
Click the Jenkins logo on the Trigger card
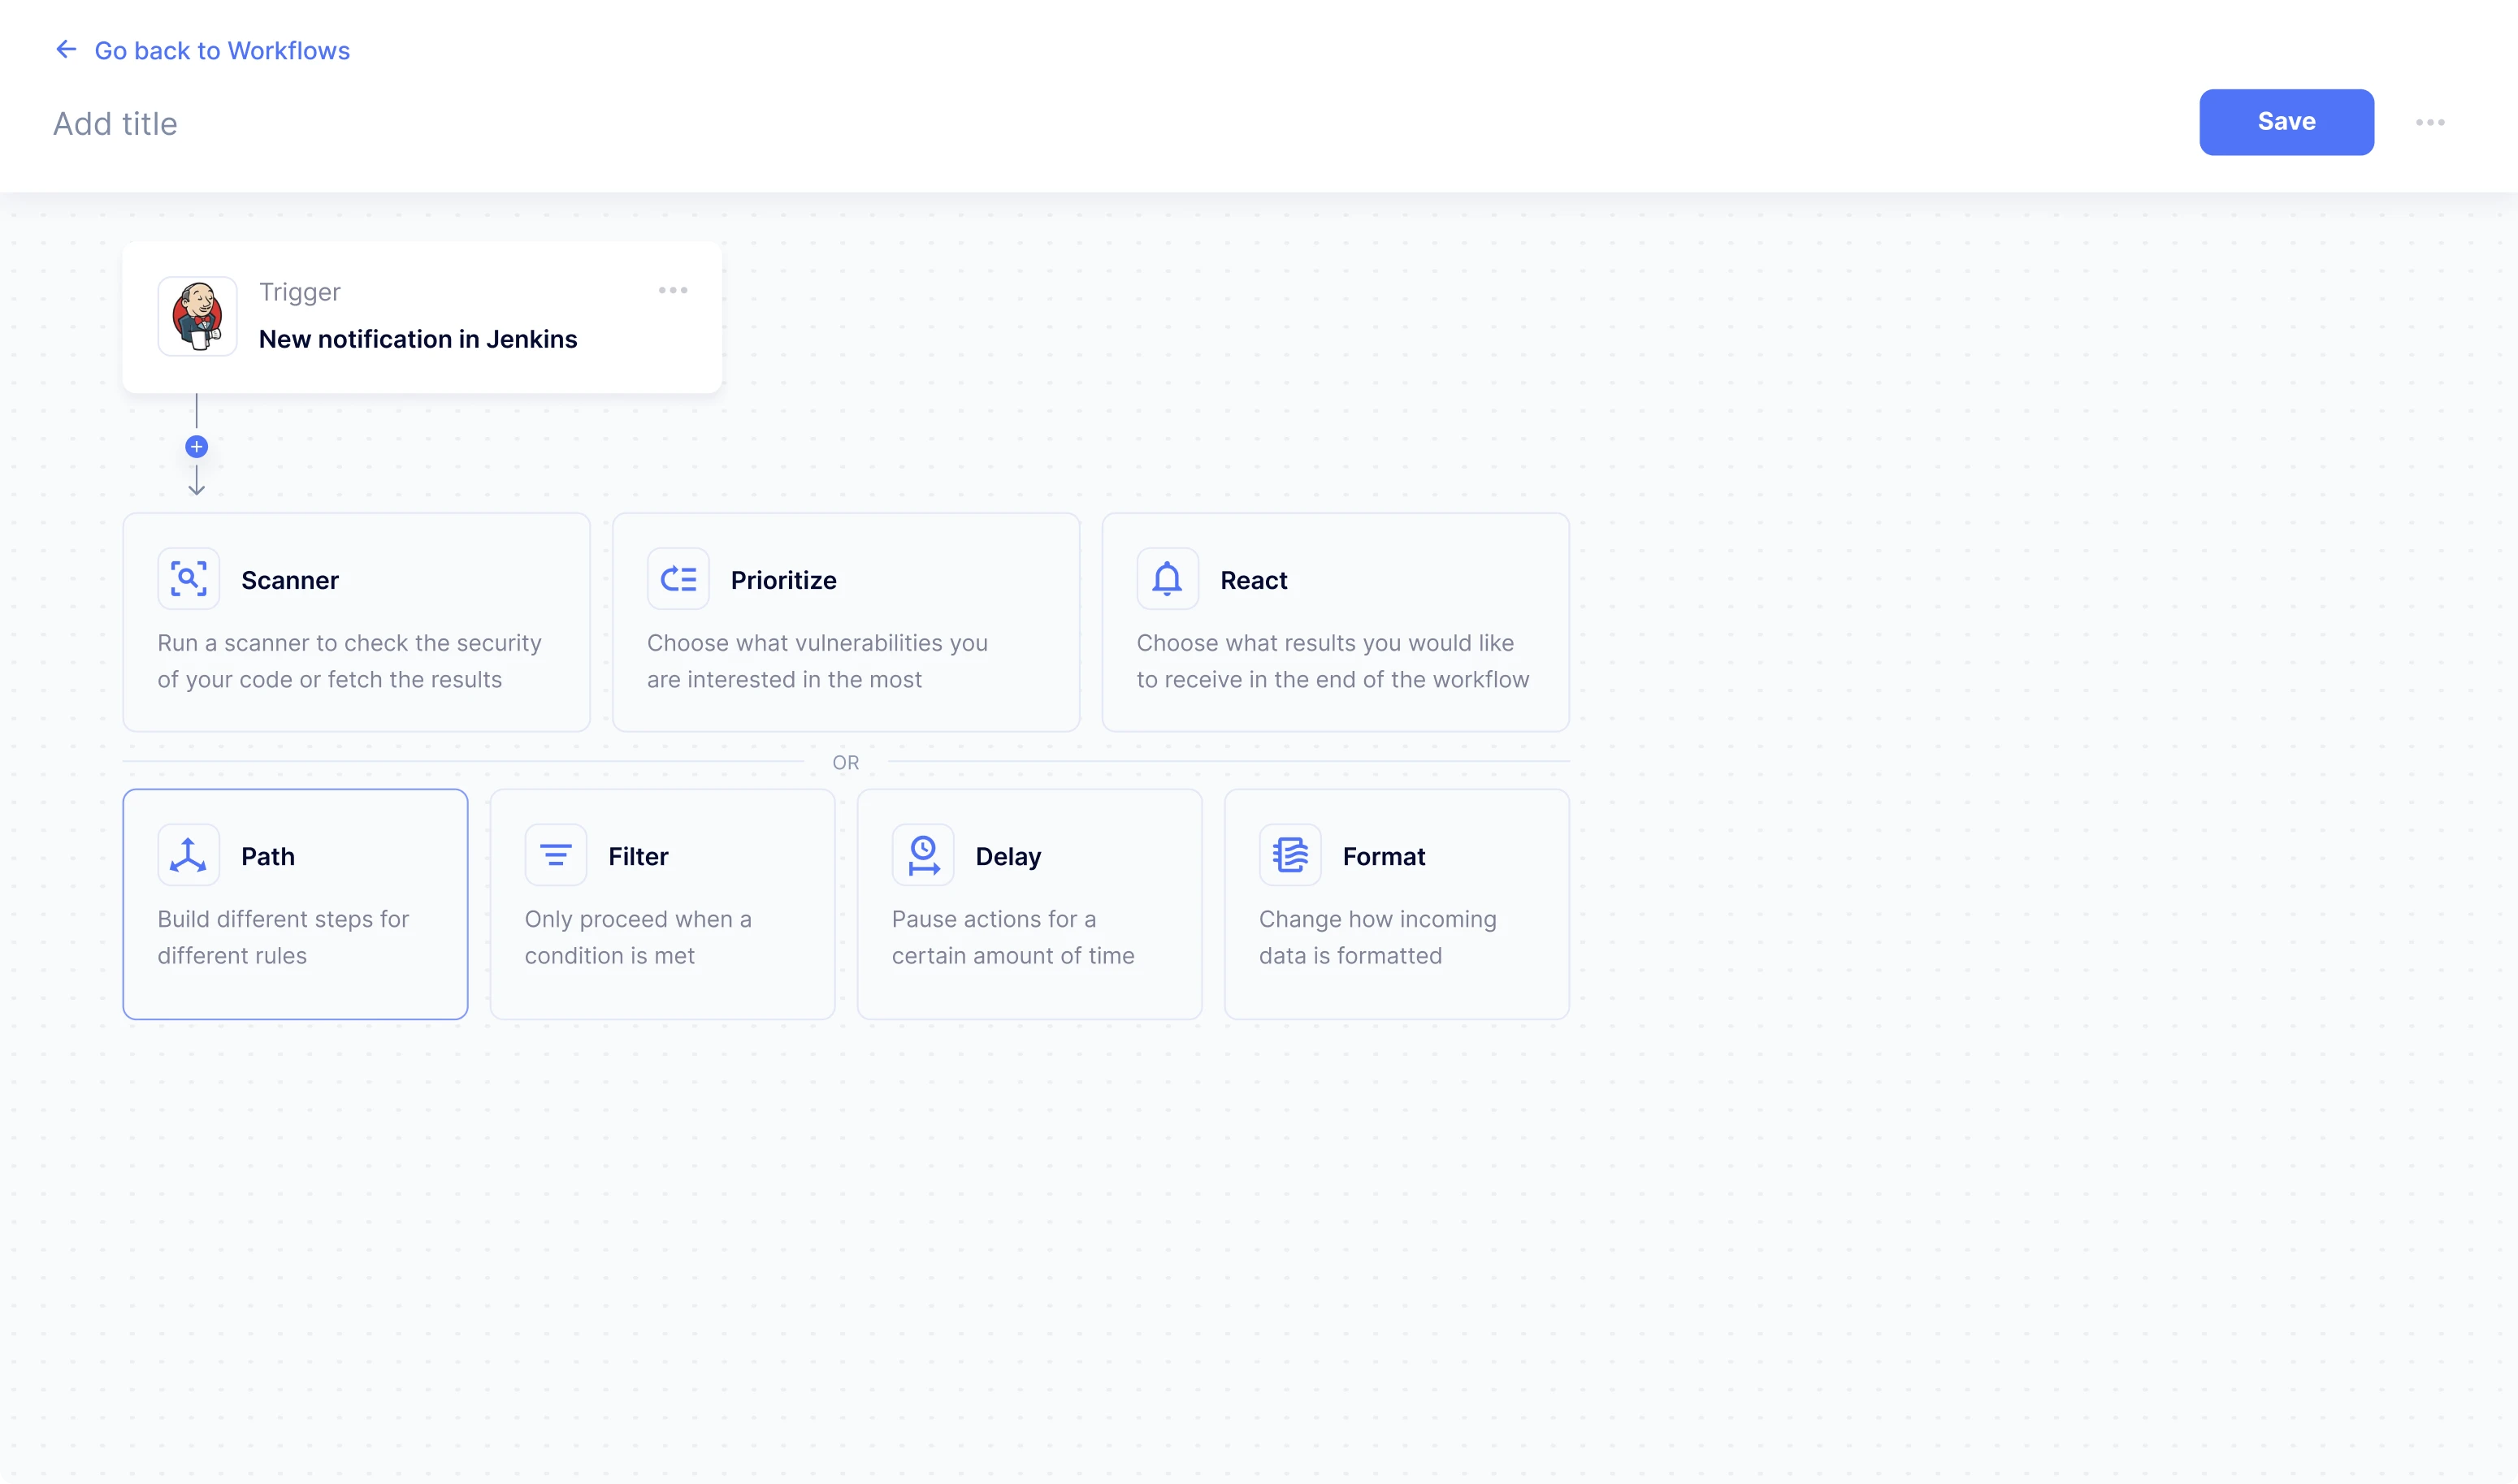196,316
